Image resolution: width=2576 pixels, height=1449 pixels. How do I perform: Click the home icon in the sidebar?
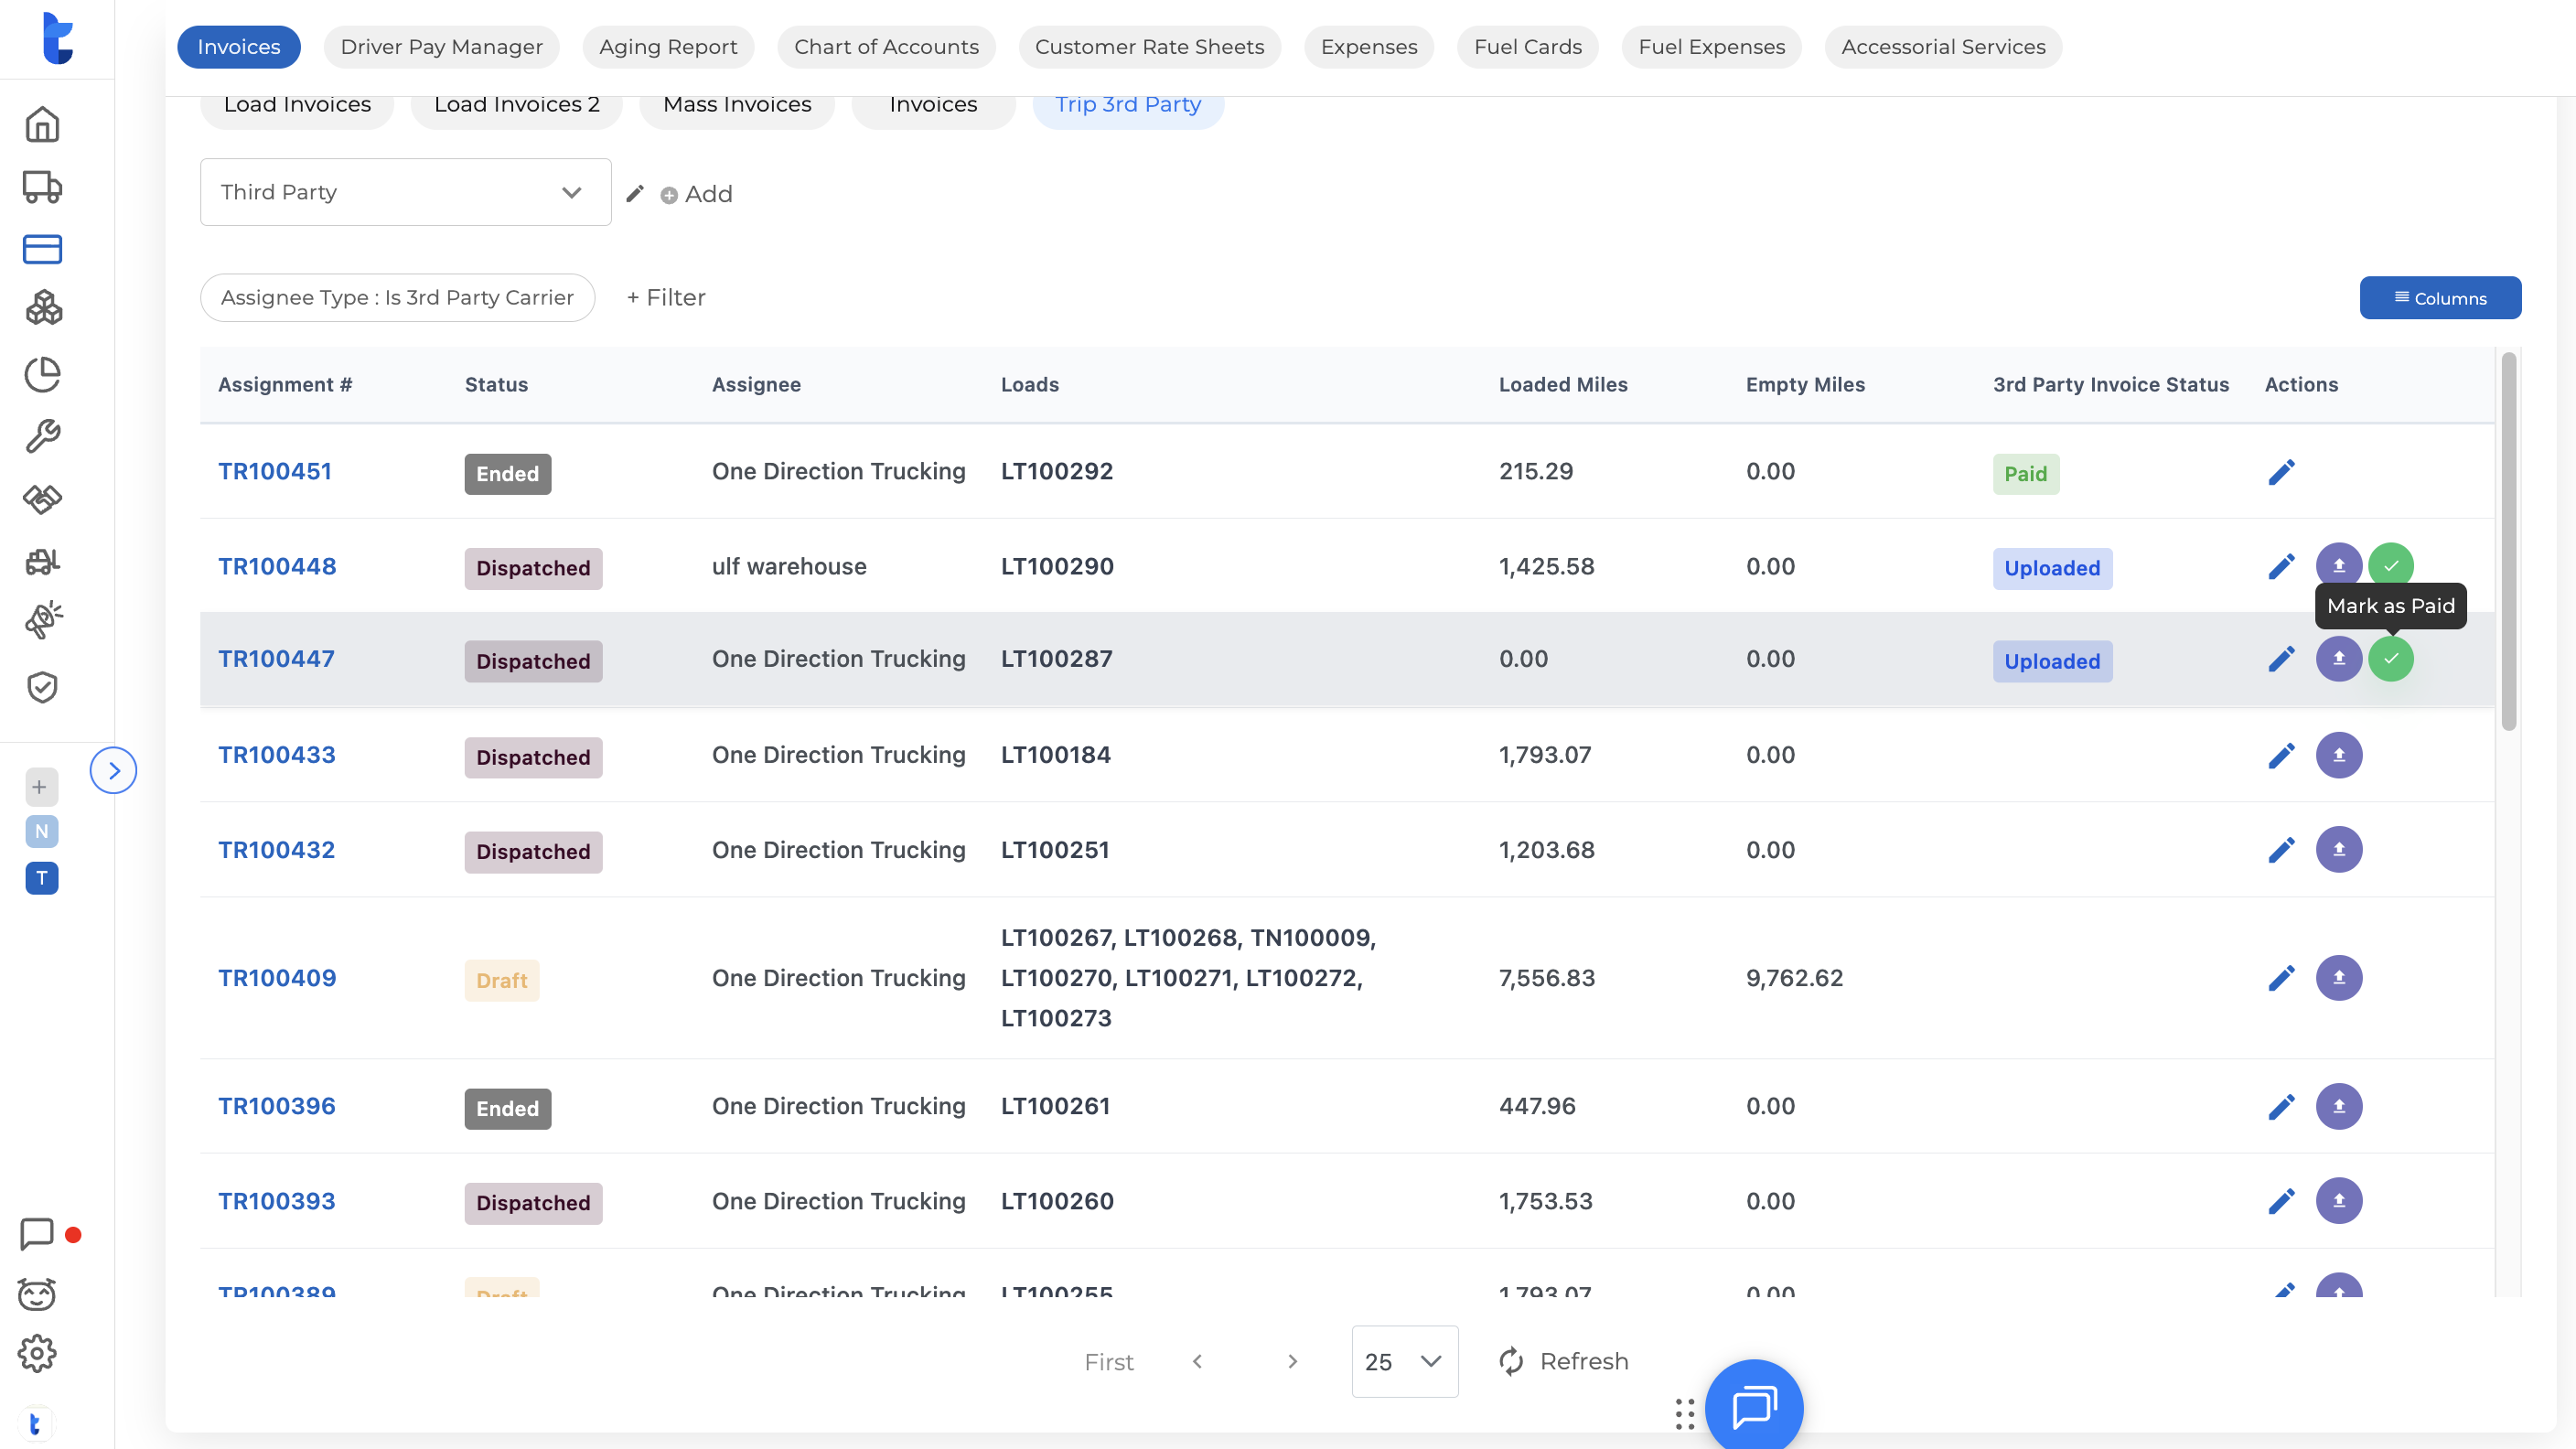pos(42,125)
